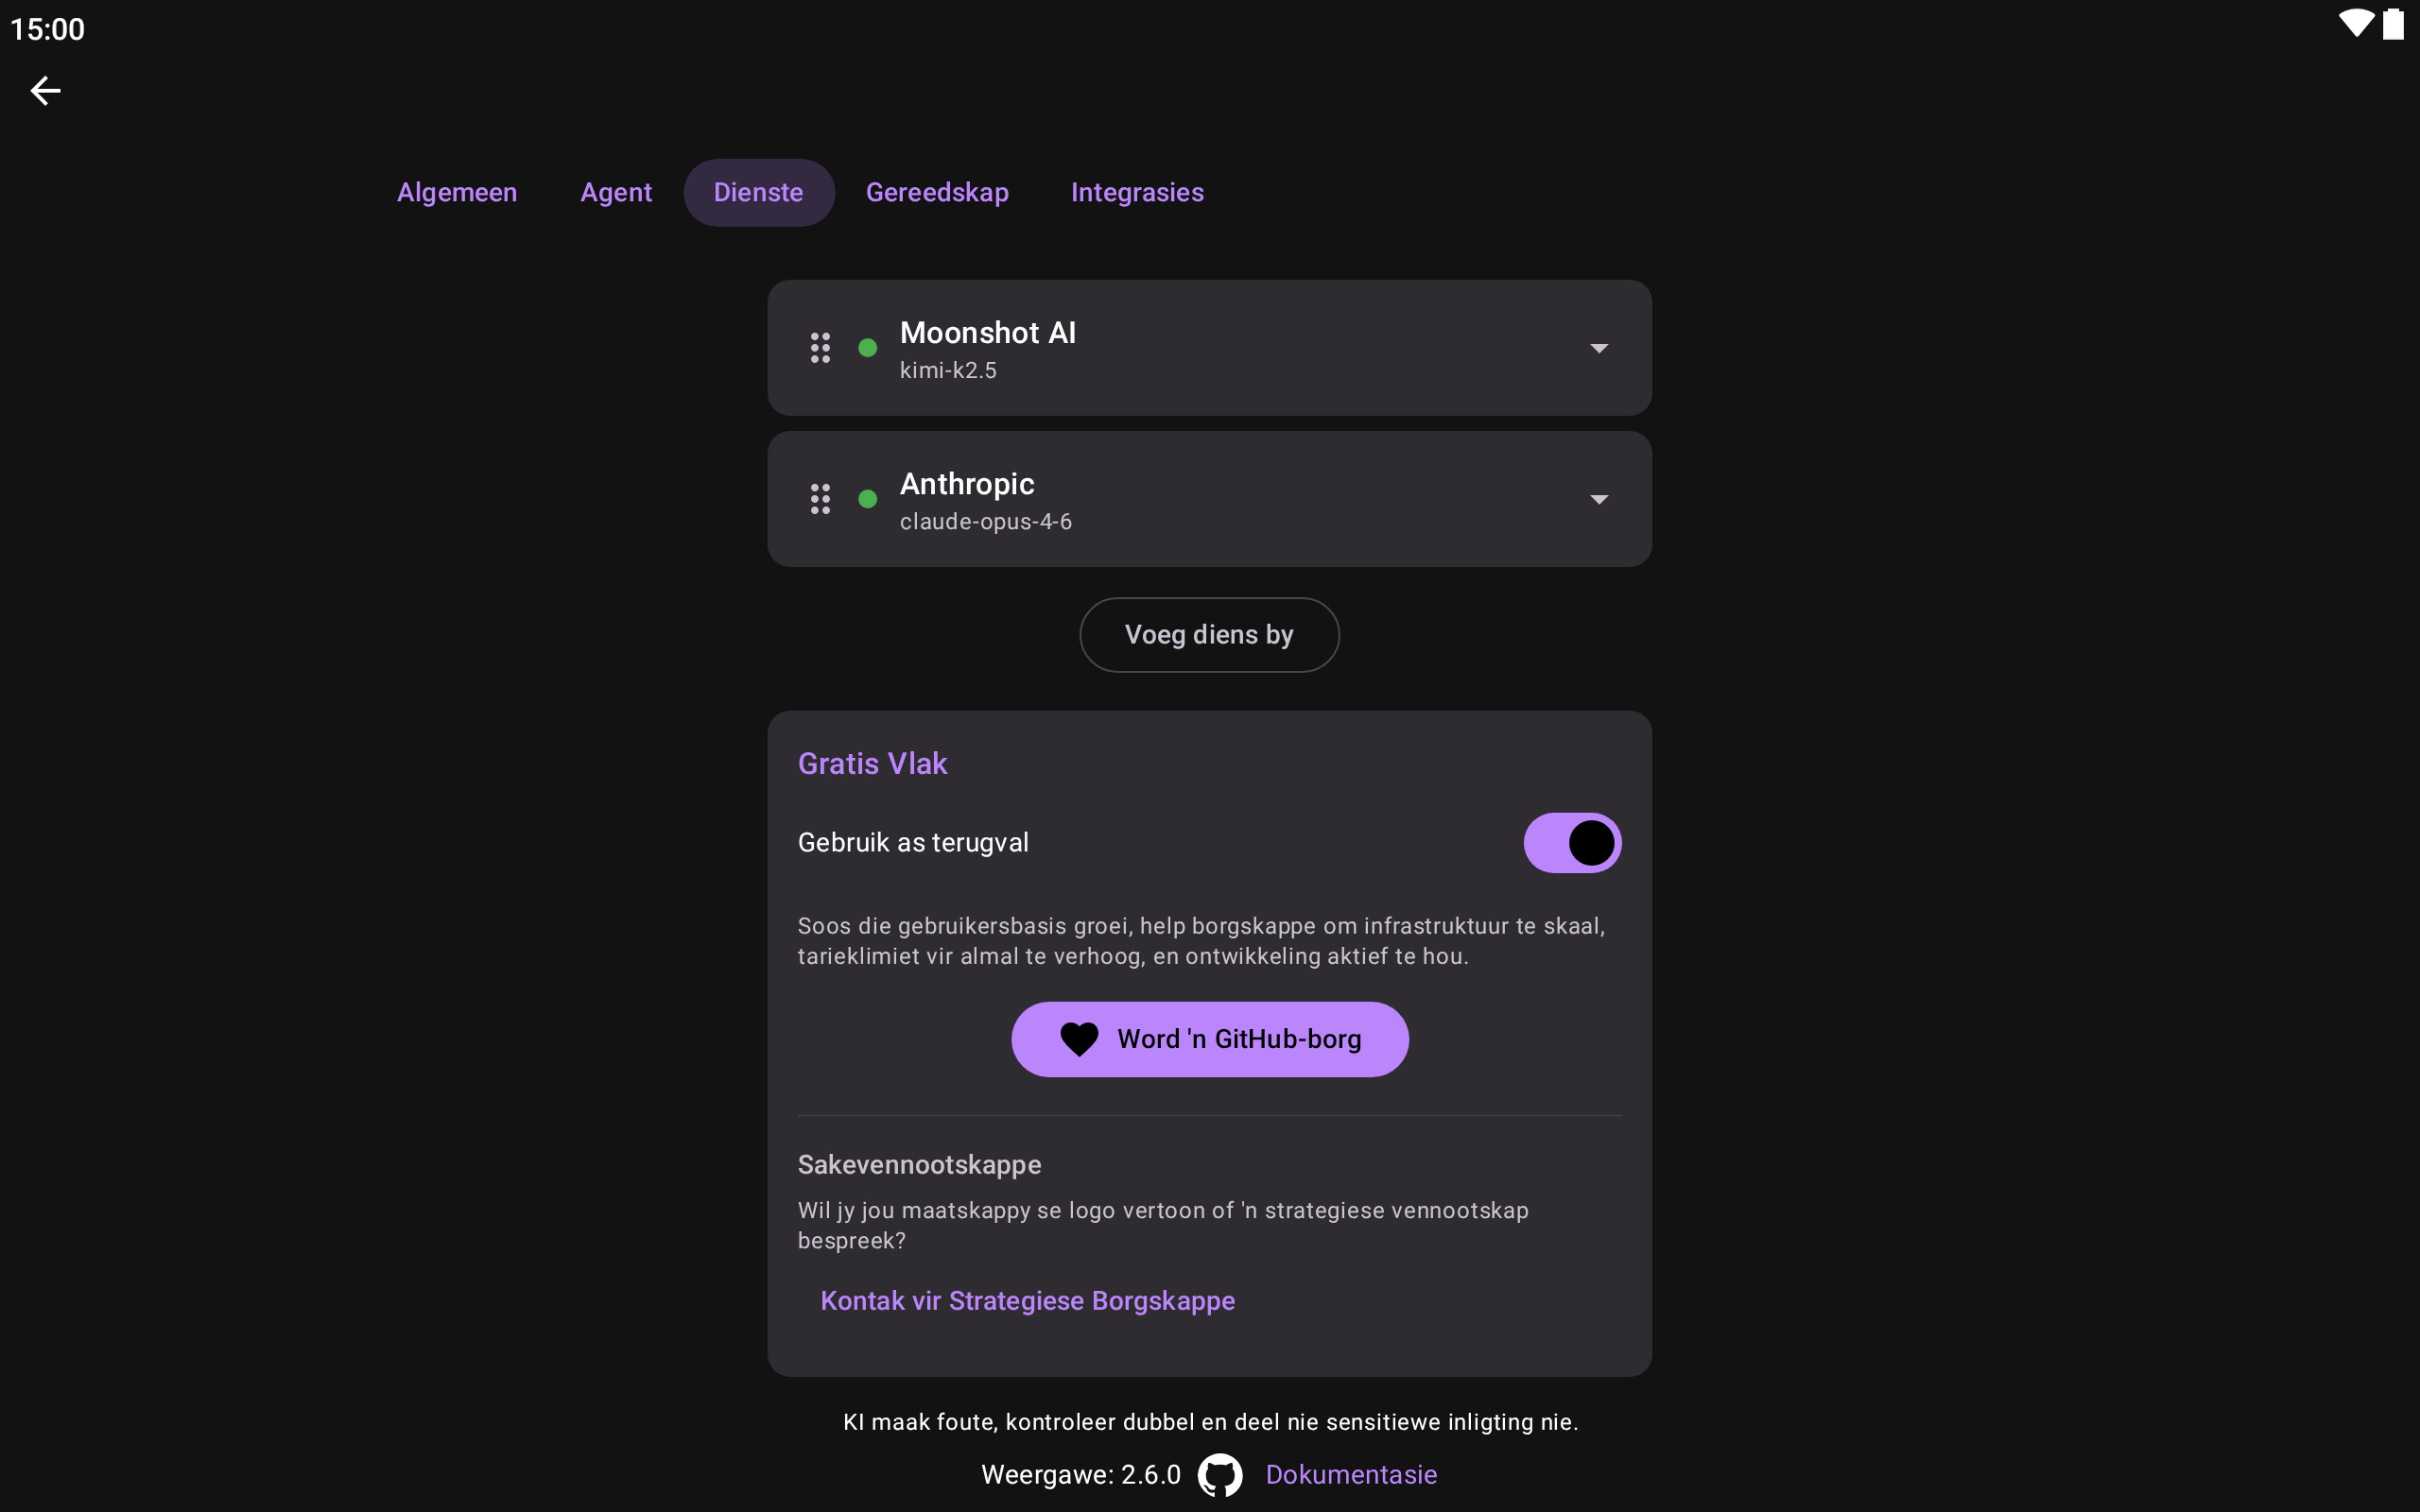2420x1512 pixels.
Task: Click the heart icon on sponsor button
Action: pyautogui.click(x=1079, y=1039)
